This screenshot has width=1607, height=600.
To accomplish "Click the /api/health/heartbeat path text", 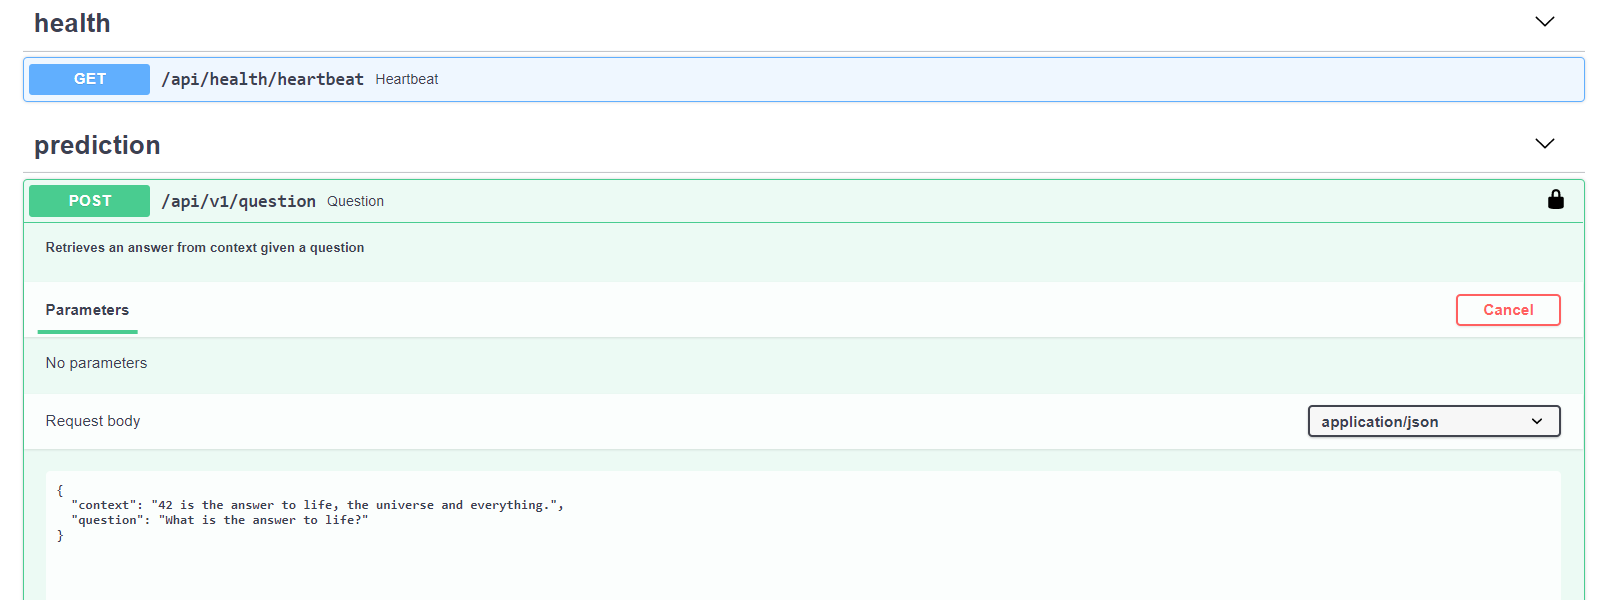I will [x=262, y=79].
